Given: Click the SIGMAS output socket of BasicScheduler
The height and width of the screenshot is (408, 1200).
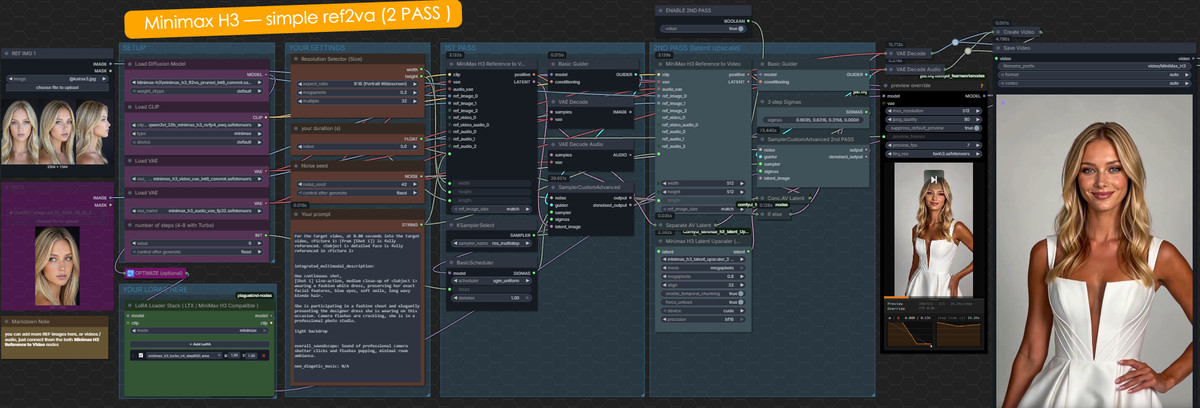Looking at the screenshot, I should [x=535, y=272].
